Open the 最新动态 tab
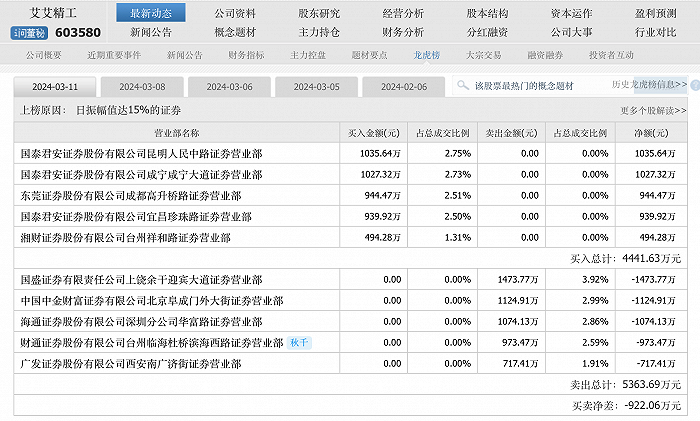The width and height of the screenshot is (700, 421). coord(151,13)
